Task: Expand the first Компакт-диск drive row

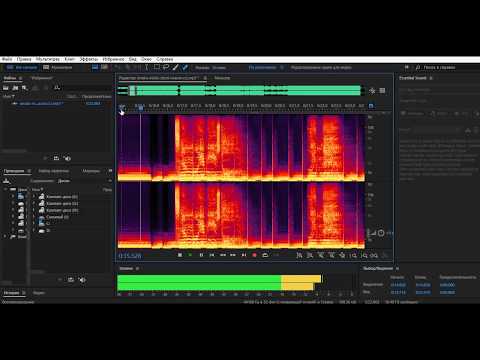Action: [34, 197]
